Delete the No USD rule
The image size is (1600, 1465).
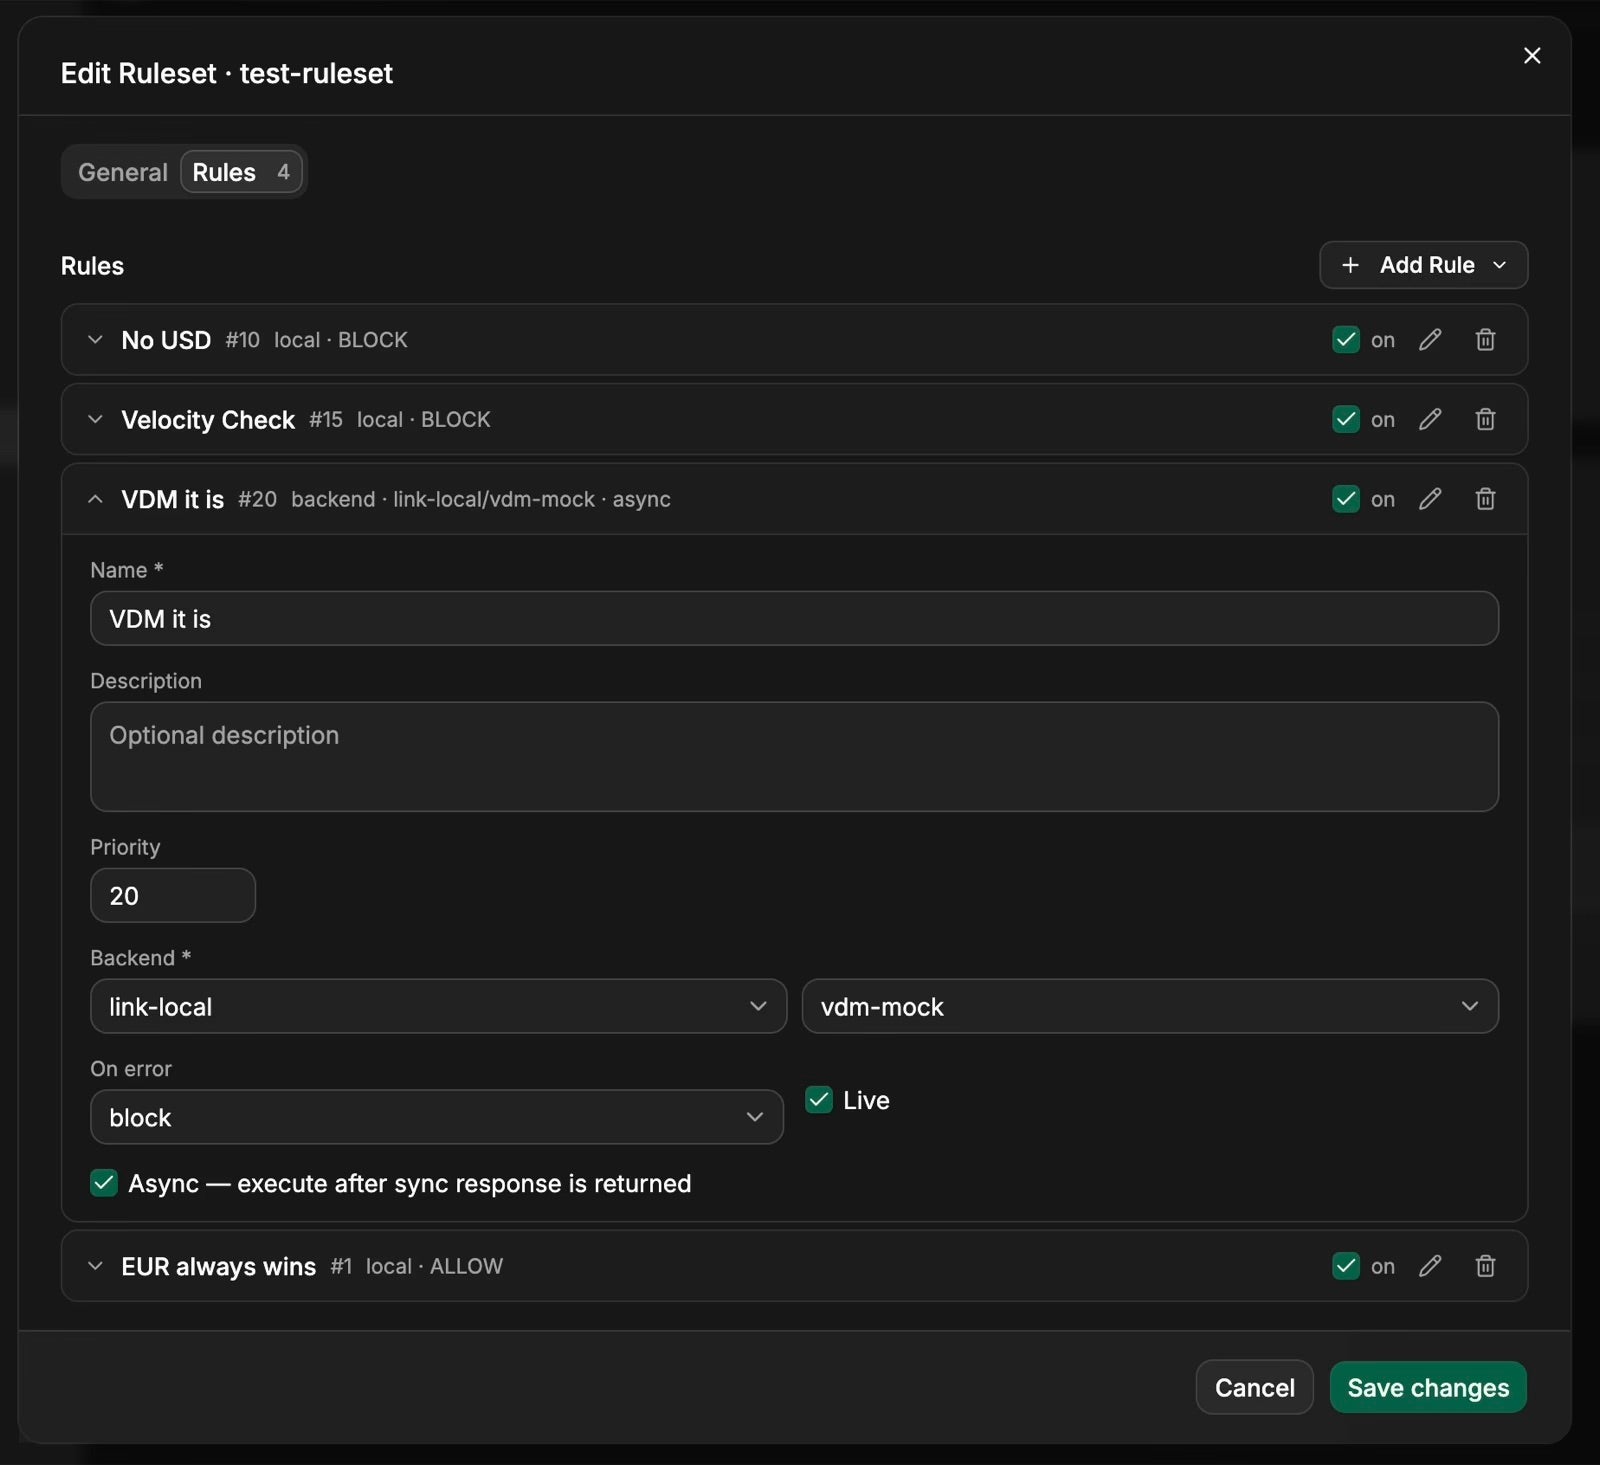(x=1485, y=340)
